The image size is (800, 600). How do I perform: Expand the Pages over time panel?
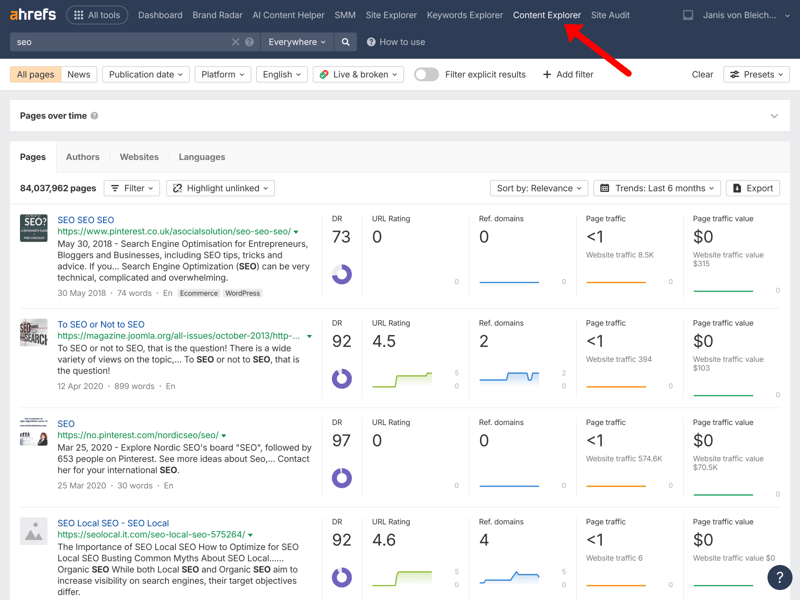774,116
